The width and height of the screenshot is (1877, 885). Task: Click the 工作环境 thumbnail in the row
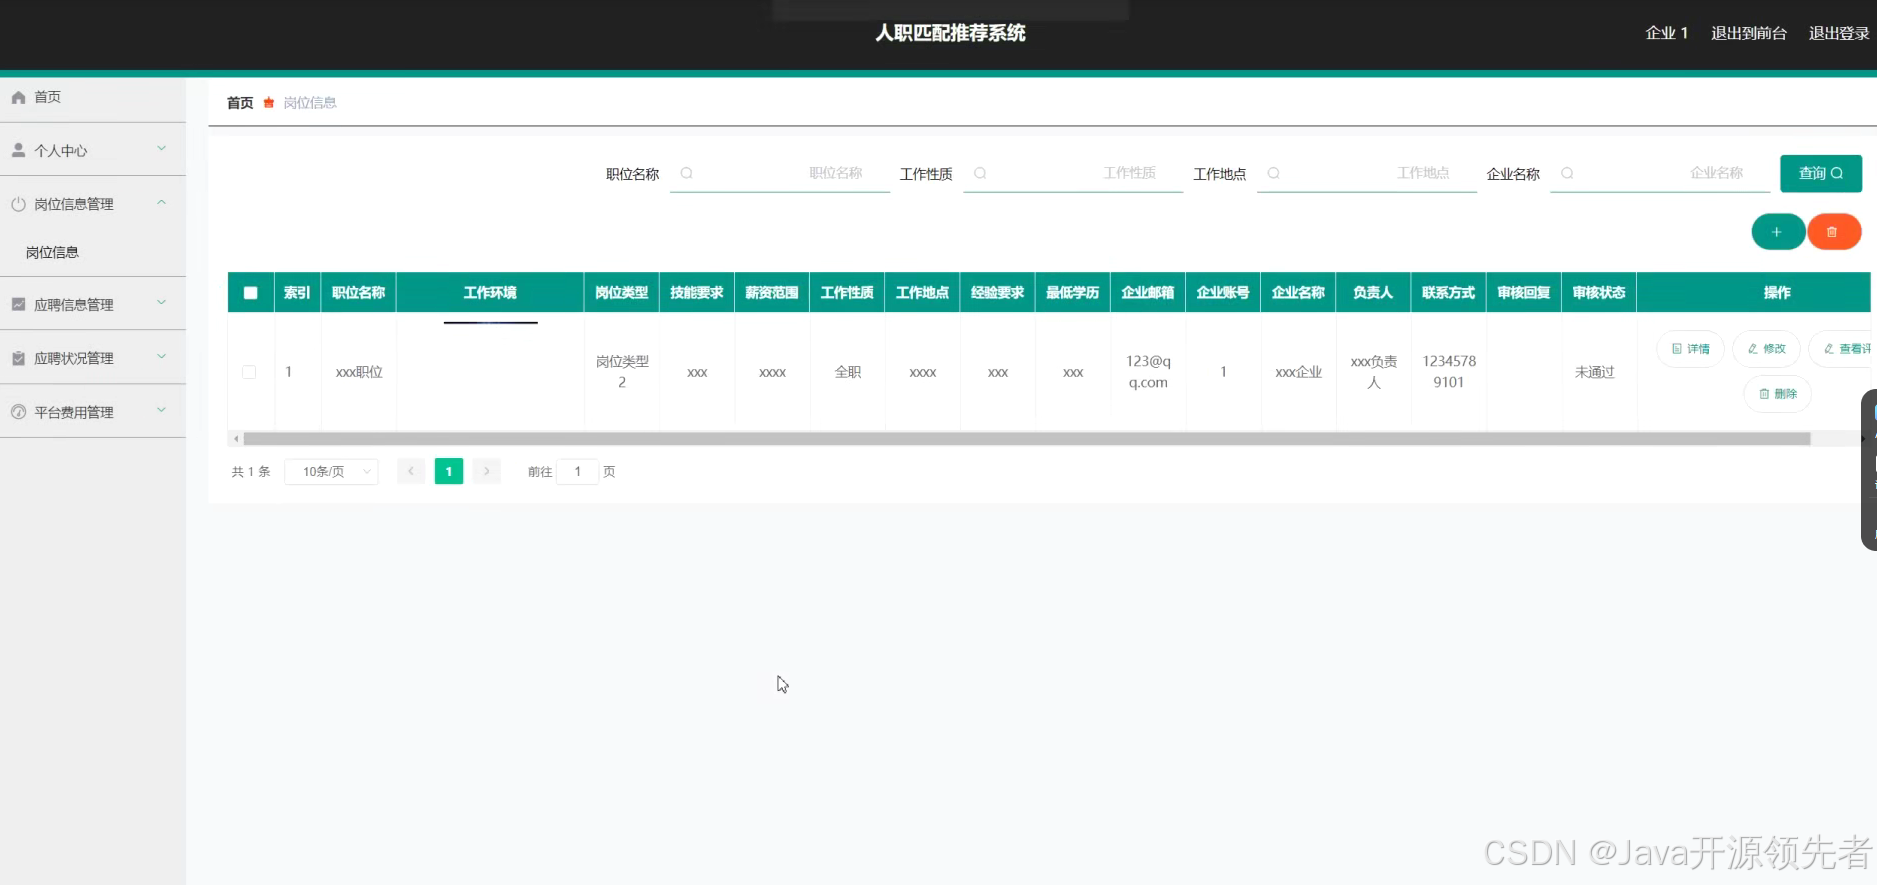click(x=491, y=323)
